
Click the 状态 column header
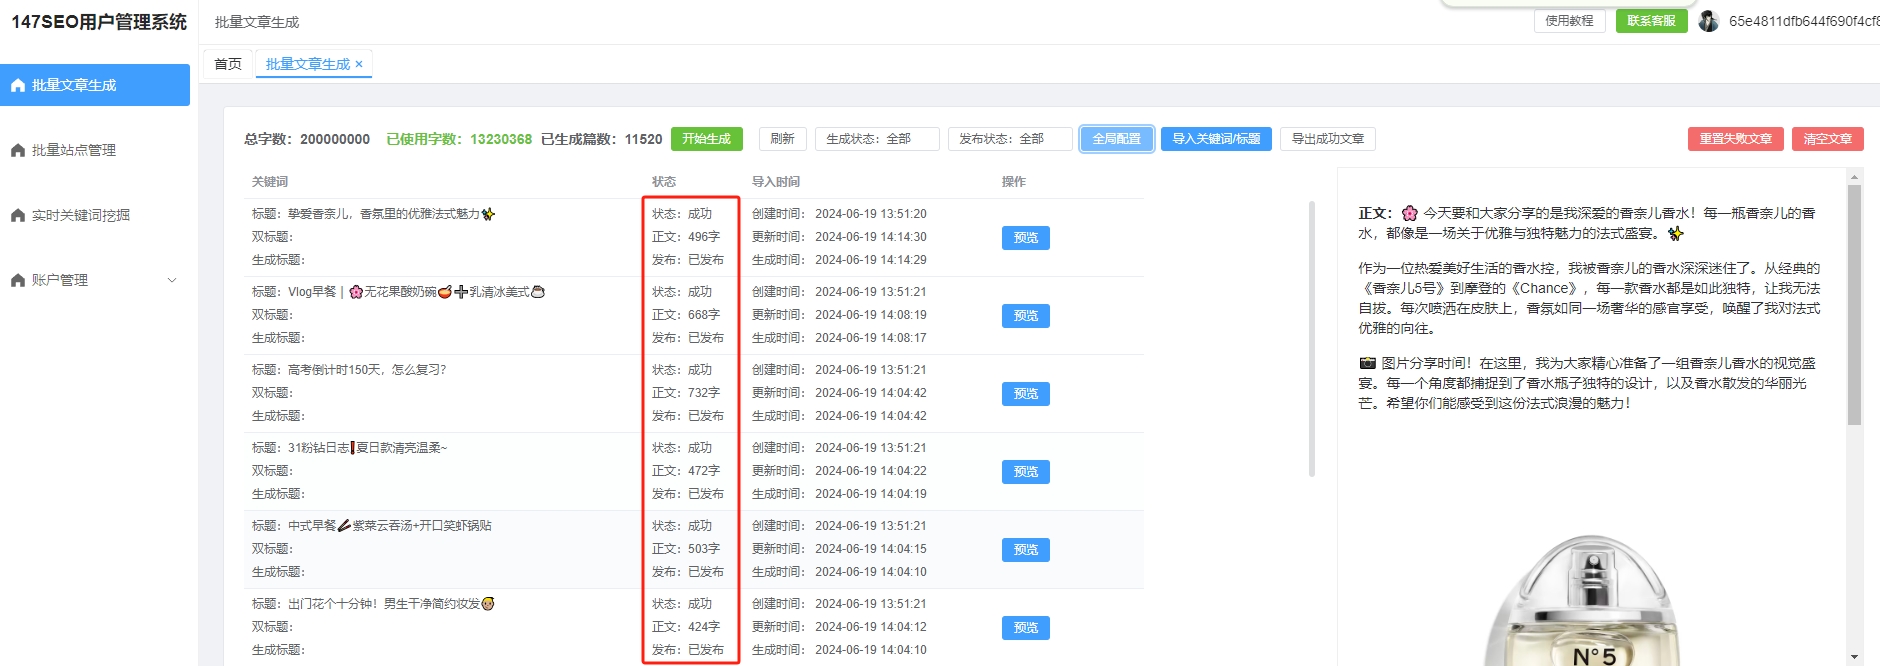pos(664,182)
